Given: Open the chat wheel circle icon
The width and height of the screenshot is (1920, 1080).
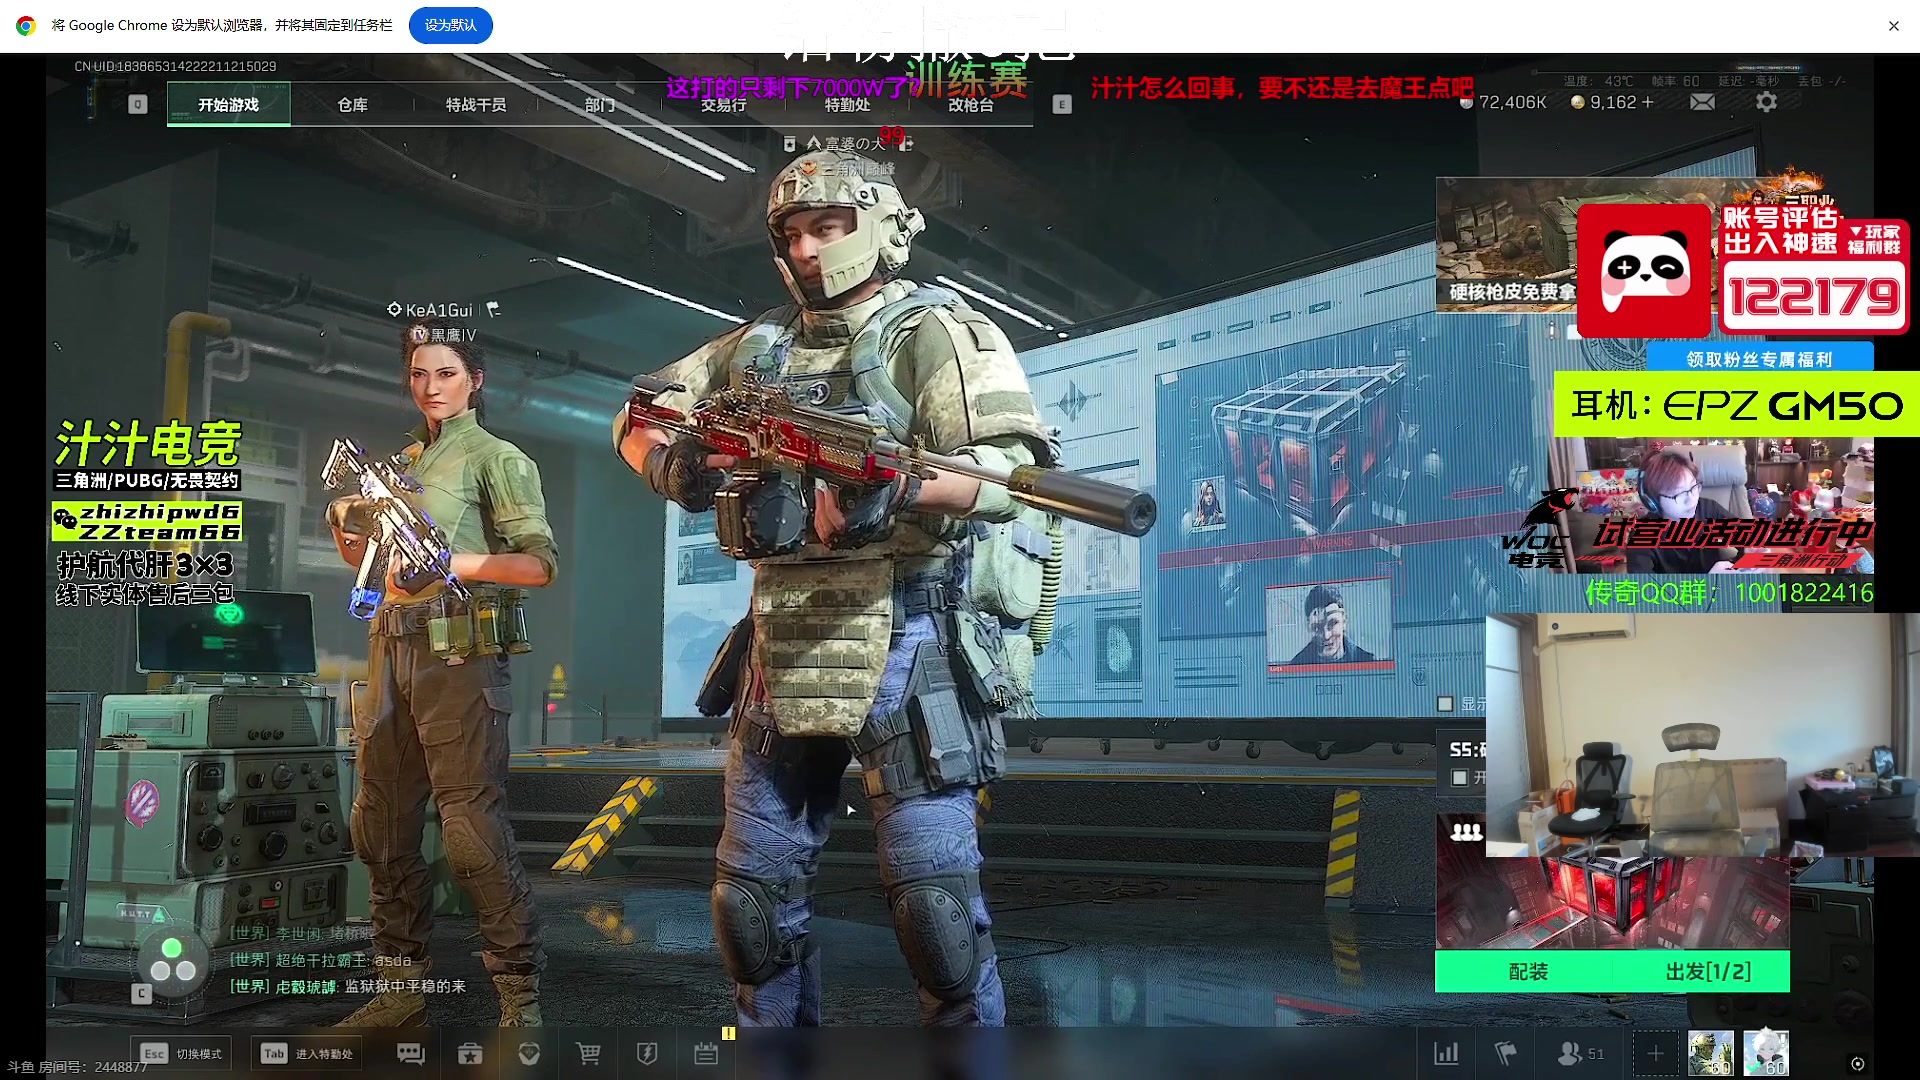Looking at the screenshot, I should (x=172, y=959).
